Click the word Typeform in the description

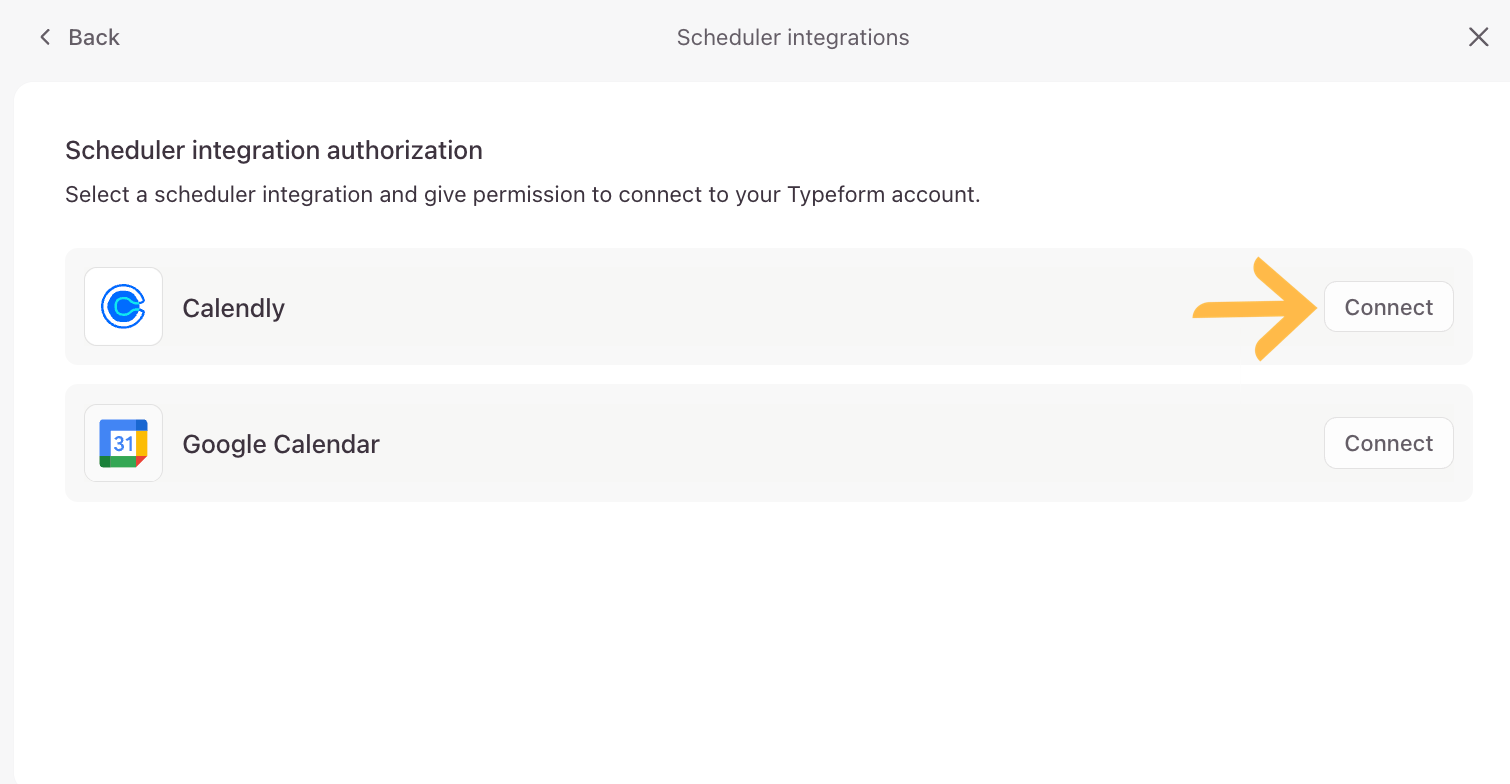tap(831, 194)
